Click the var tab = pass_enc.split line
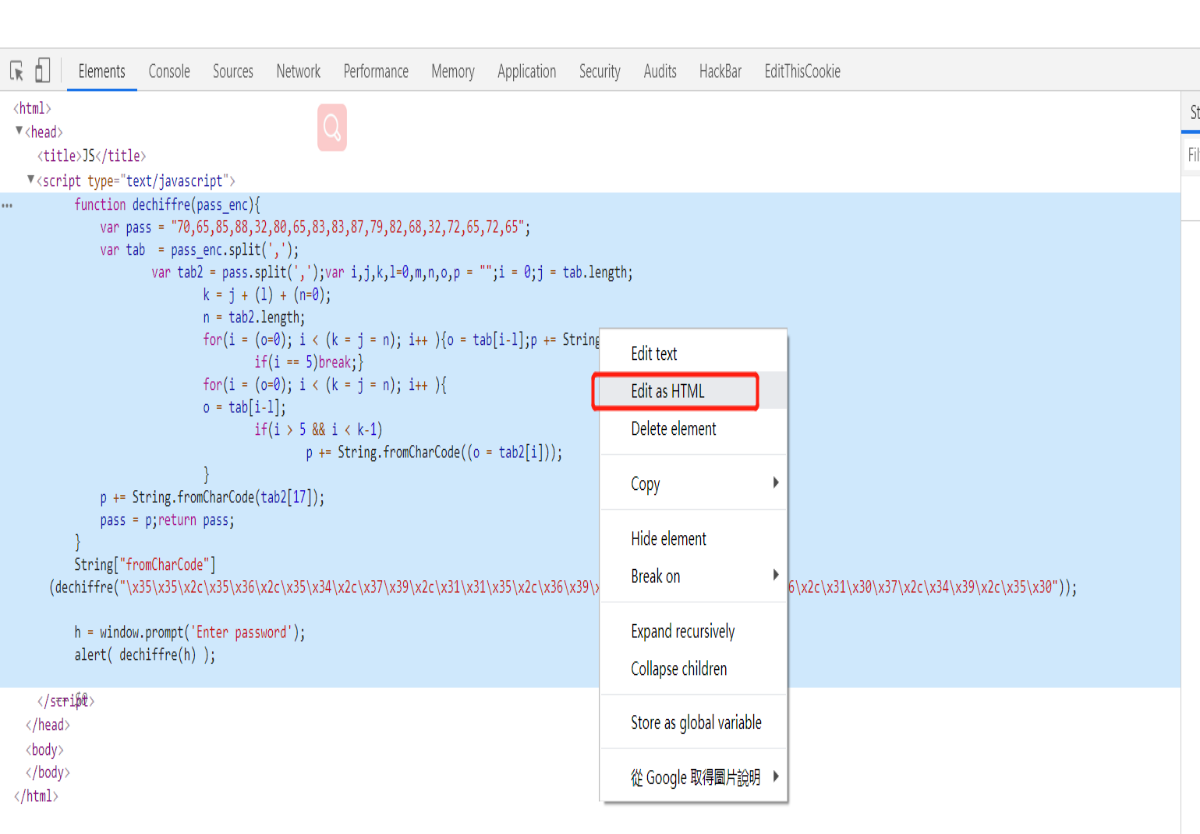This screenshot has width=1200, height=834. click(x=200, y=250)
